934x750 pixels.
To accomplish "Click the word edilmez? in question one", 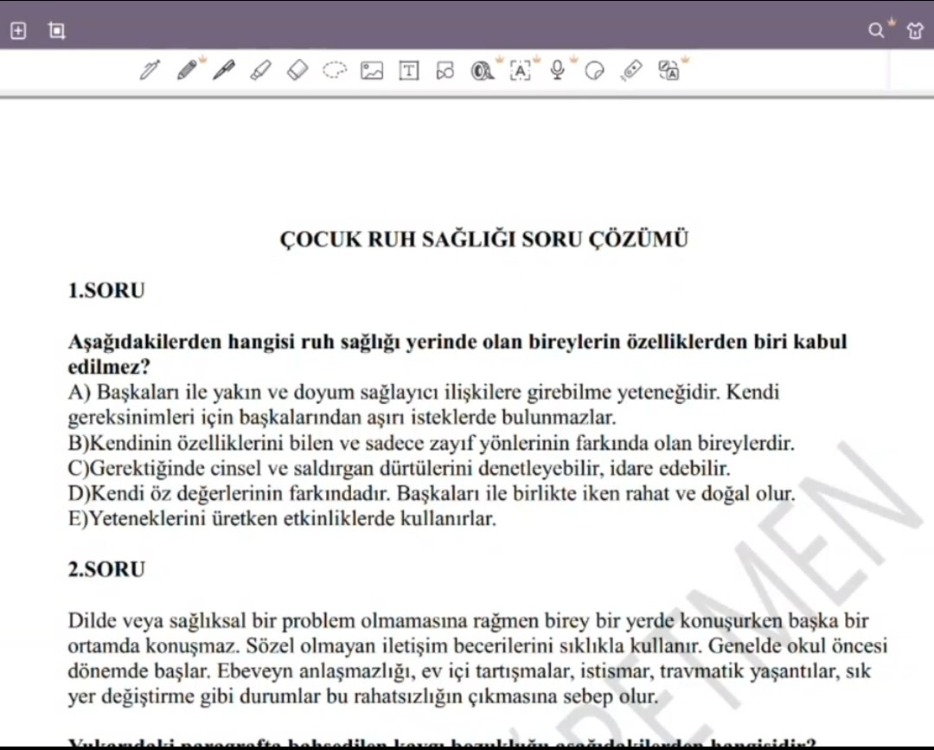I will (109, 367).
